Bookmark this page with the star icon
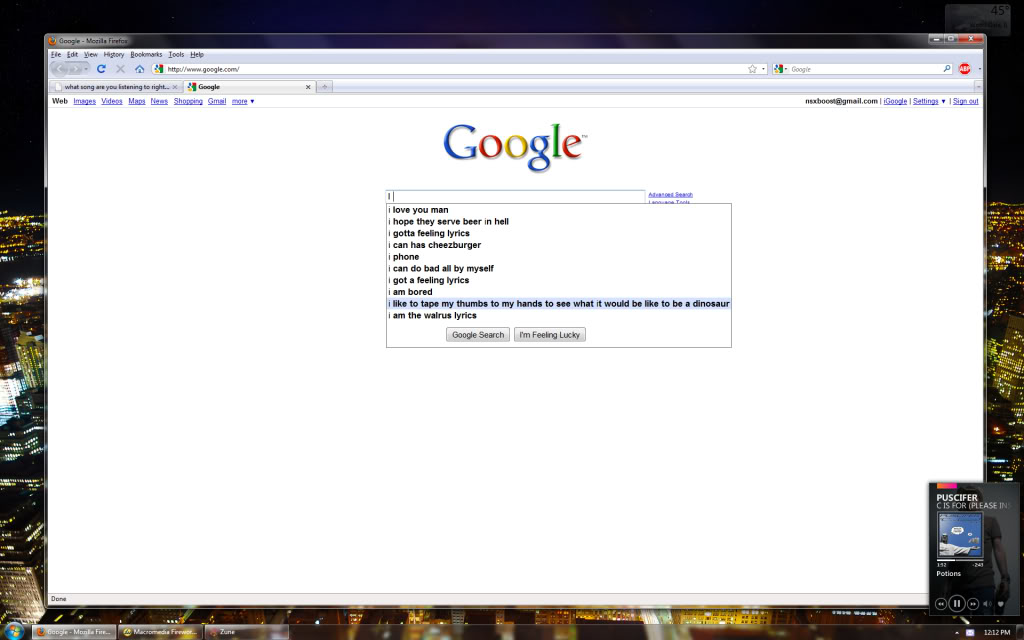1024x640 pixels. 752,69
